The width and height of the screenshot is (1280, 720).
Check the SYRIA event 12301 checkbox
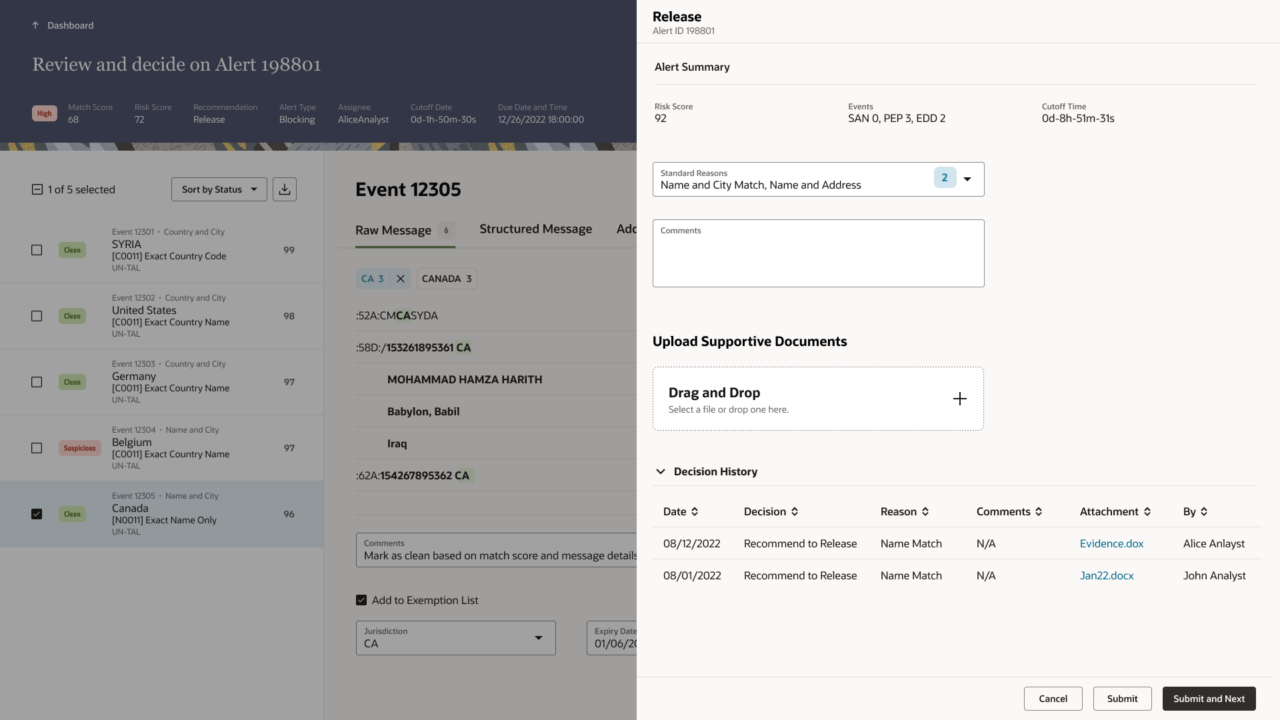coord(37,250)
